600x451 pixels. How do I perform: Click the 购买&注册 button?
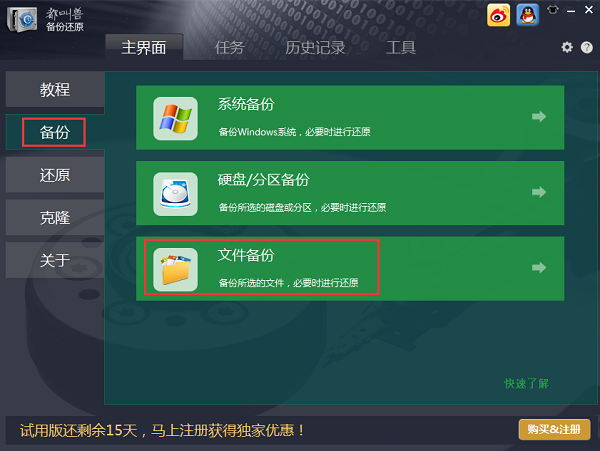coord(554,430)
